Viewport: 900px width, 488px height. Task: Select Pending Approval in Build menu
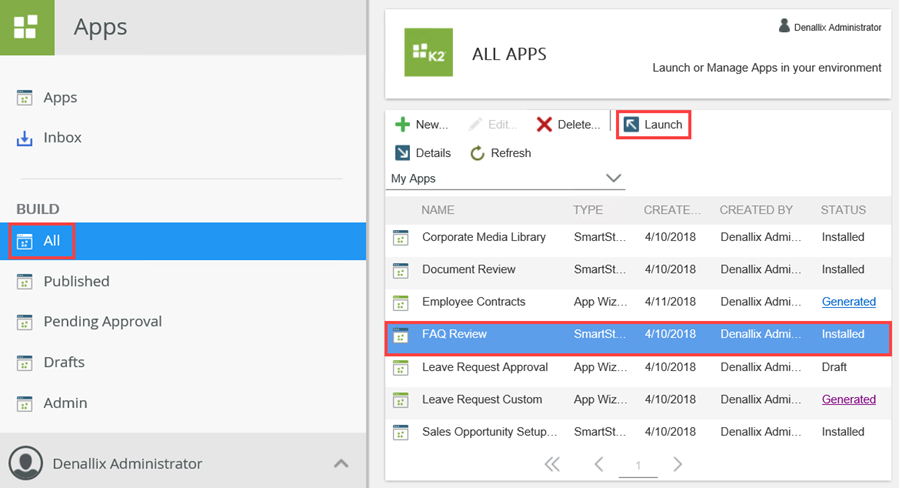(102, 321)
